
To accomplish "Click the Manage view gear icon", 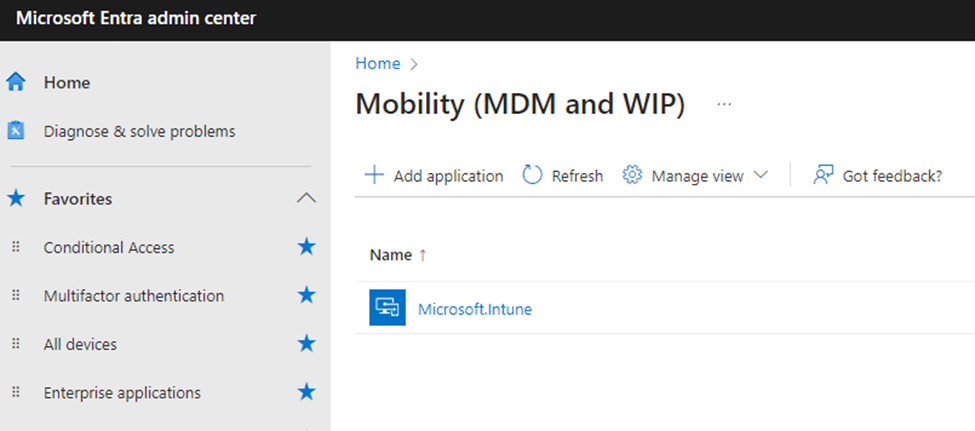I will (632, 175).
